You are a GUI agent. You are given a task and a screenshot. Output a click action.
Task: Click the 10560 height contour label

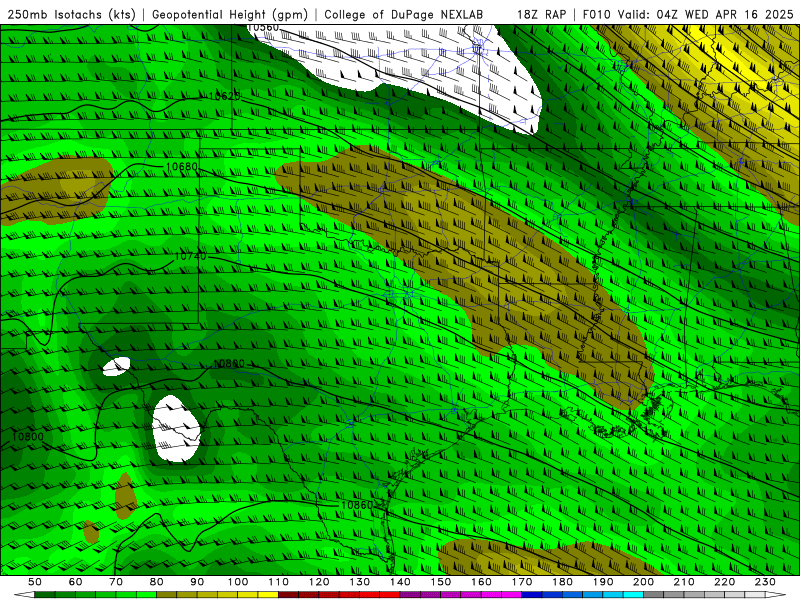(263, 28)
